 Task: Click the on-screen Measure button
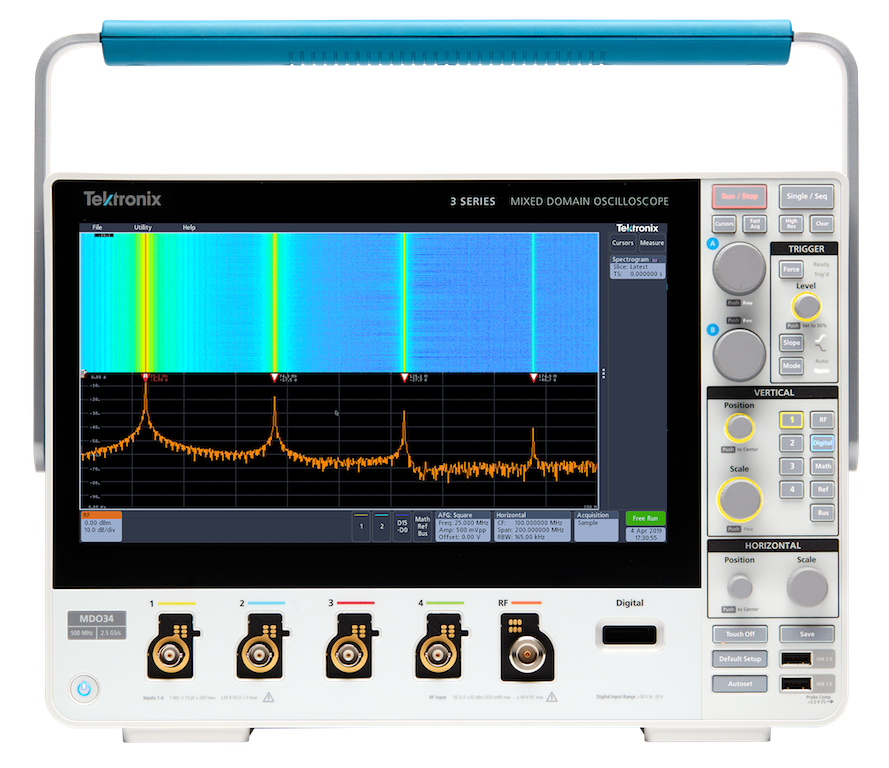point(652,243)
